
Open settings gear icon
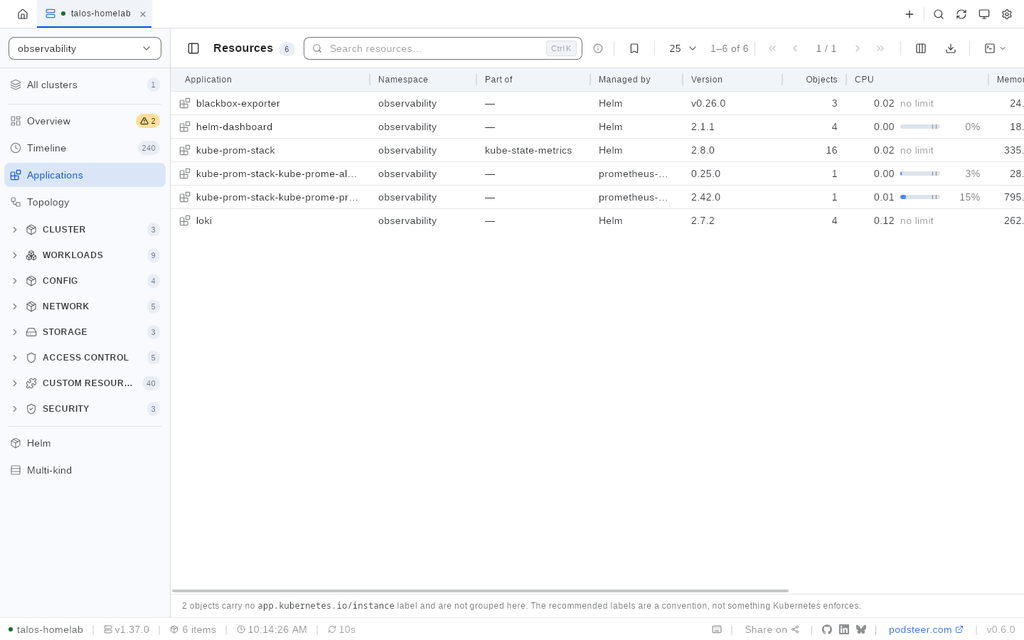(x=1007, y=14)
